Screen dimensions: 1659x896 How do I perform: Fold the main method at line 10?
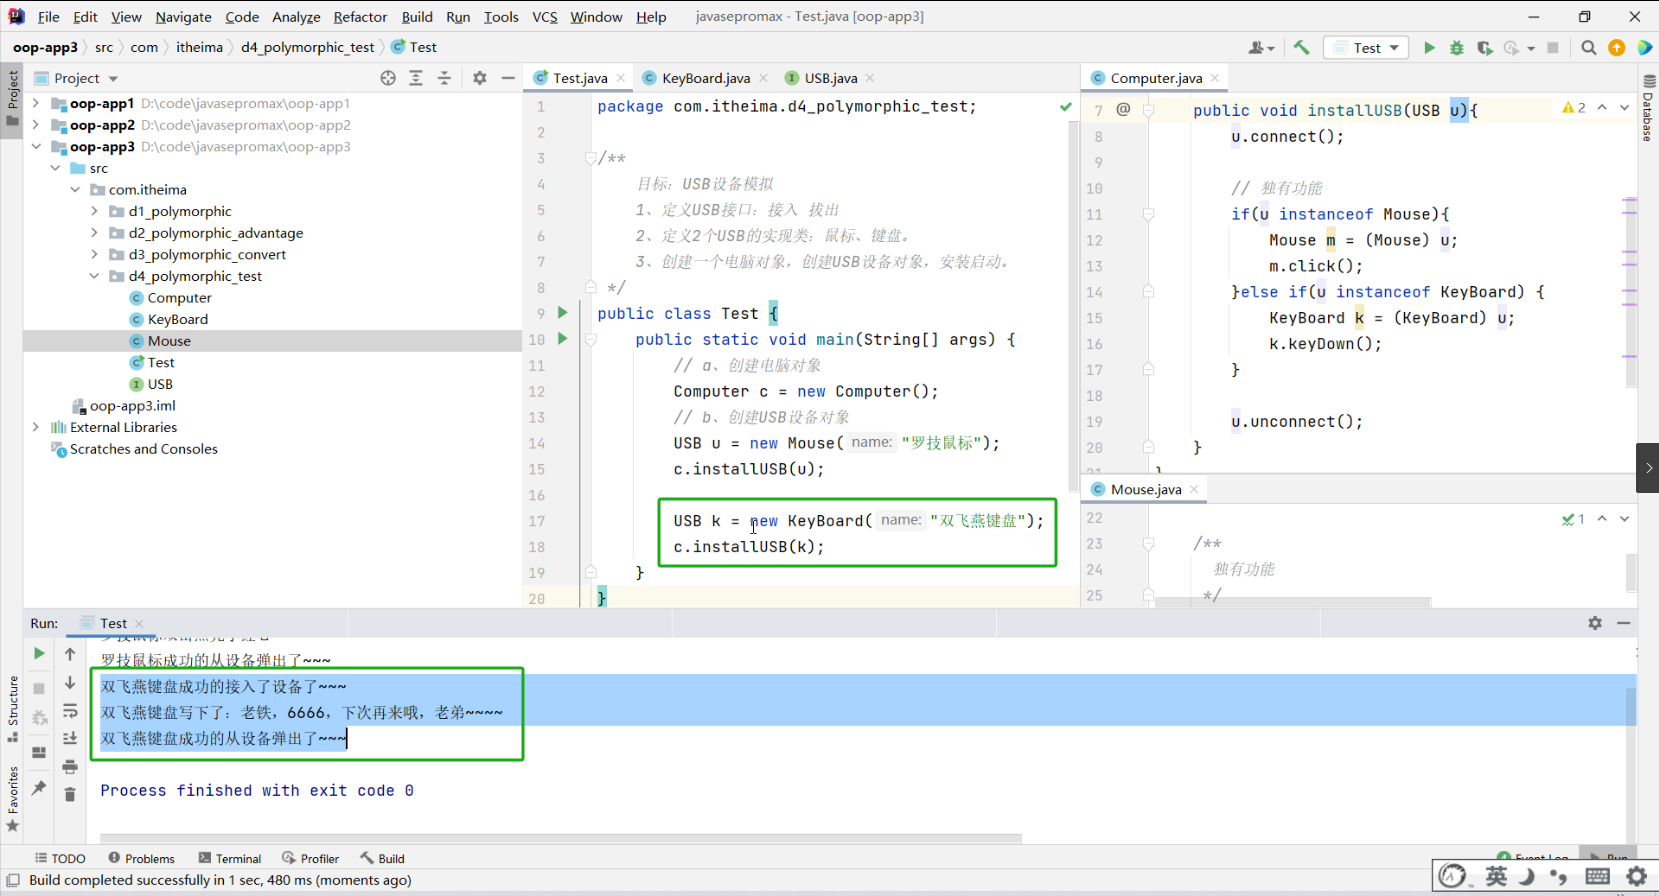(591, 340)
